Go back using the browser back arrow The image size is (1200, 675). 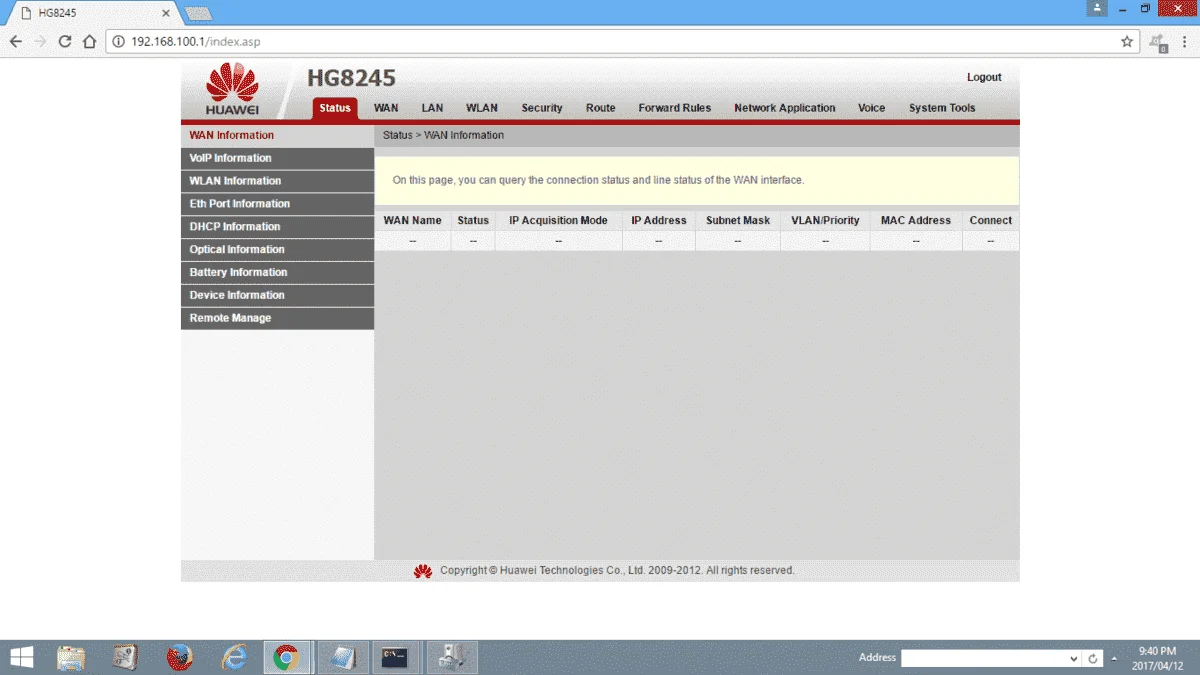tap(15, 42)
